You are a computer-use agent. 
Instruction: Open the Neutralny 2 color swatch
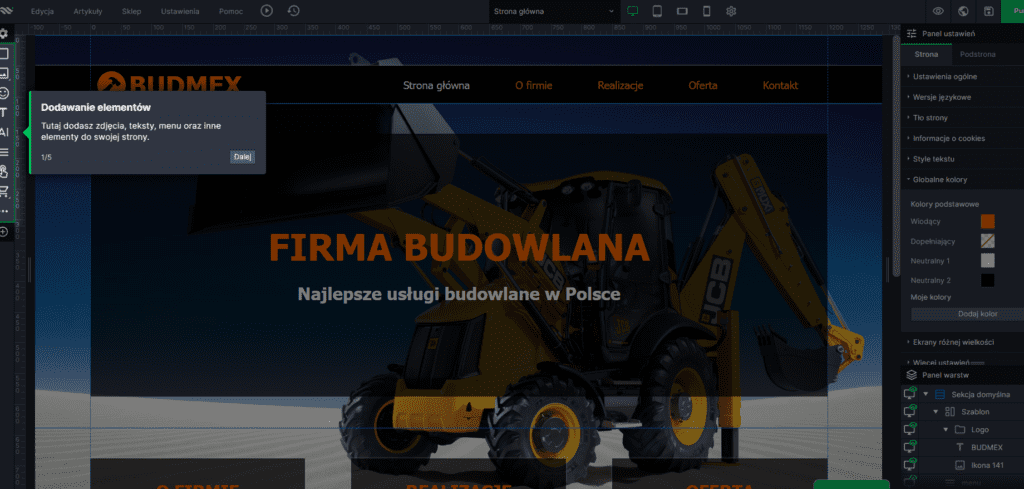[x=987, y=280]
